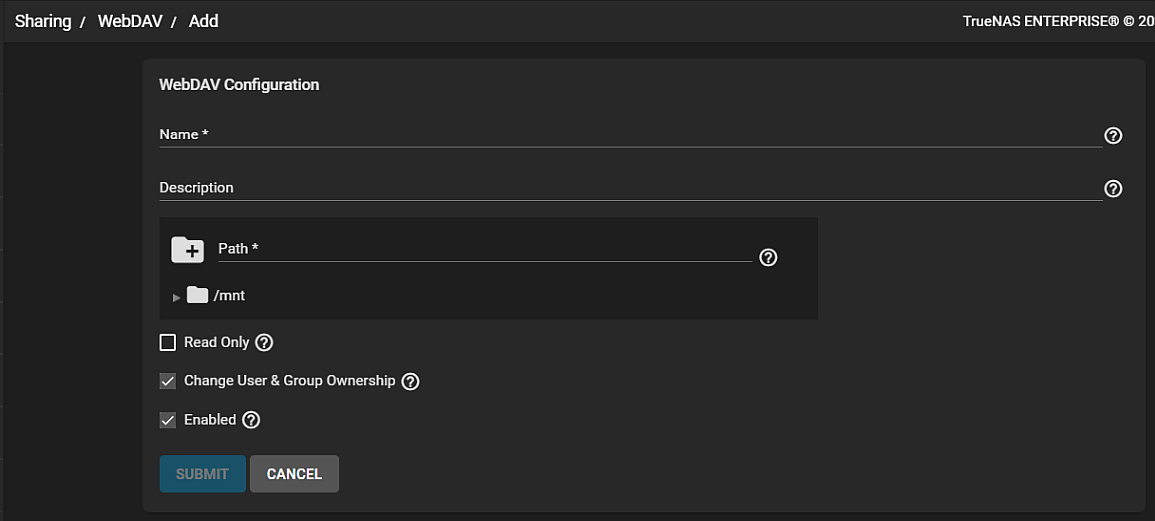
Task: Click the help icon beside Description field
Action: (1112, 189)
